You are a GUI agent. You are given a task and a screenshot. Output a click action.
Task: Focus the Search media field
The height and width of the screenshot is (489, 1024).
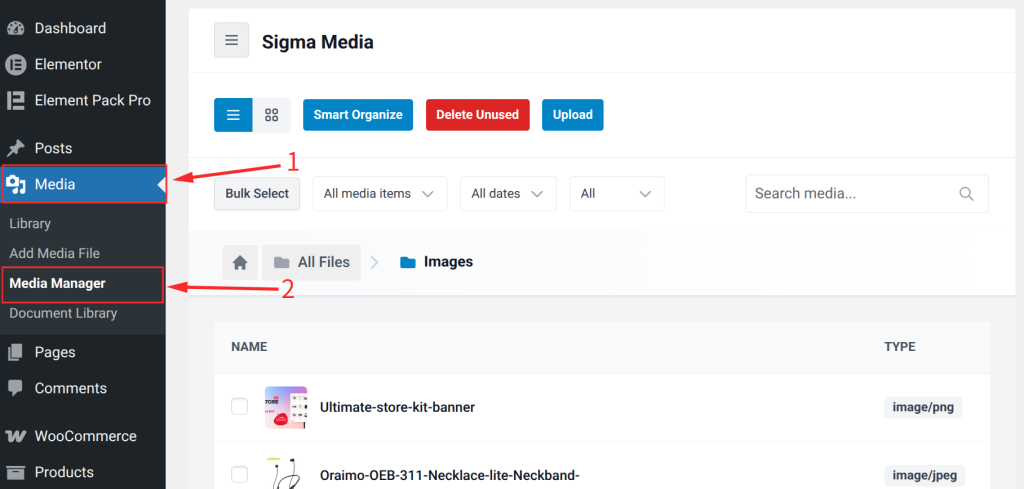pyautogui.click(x=867, y=194)
